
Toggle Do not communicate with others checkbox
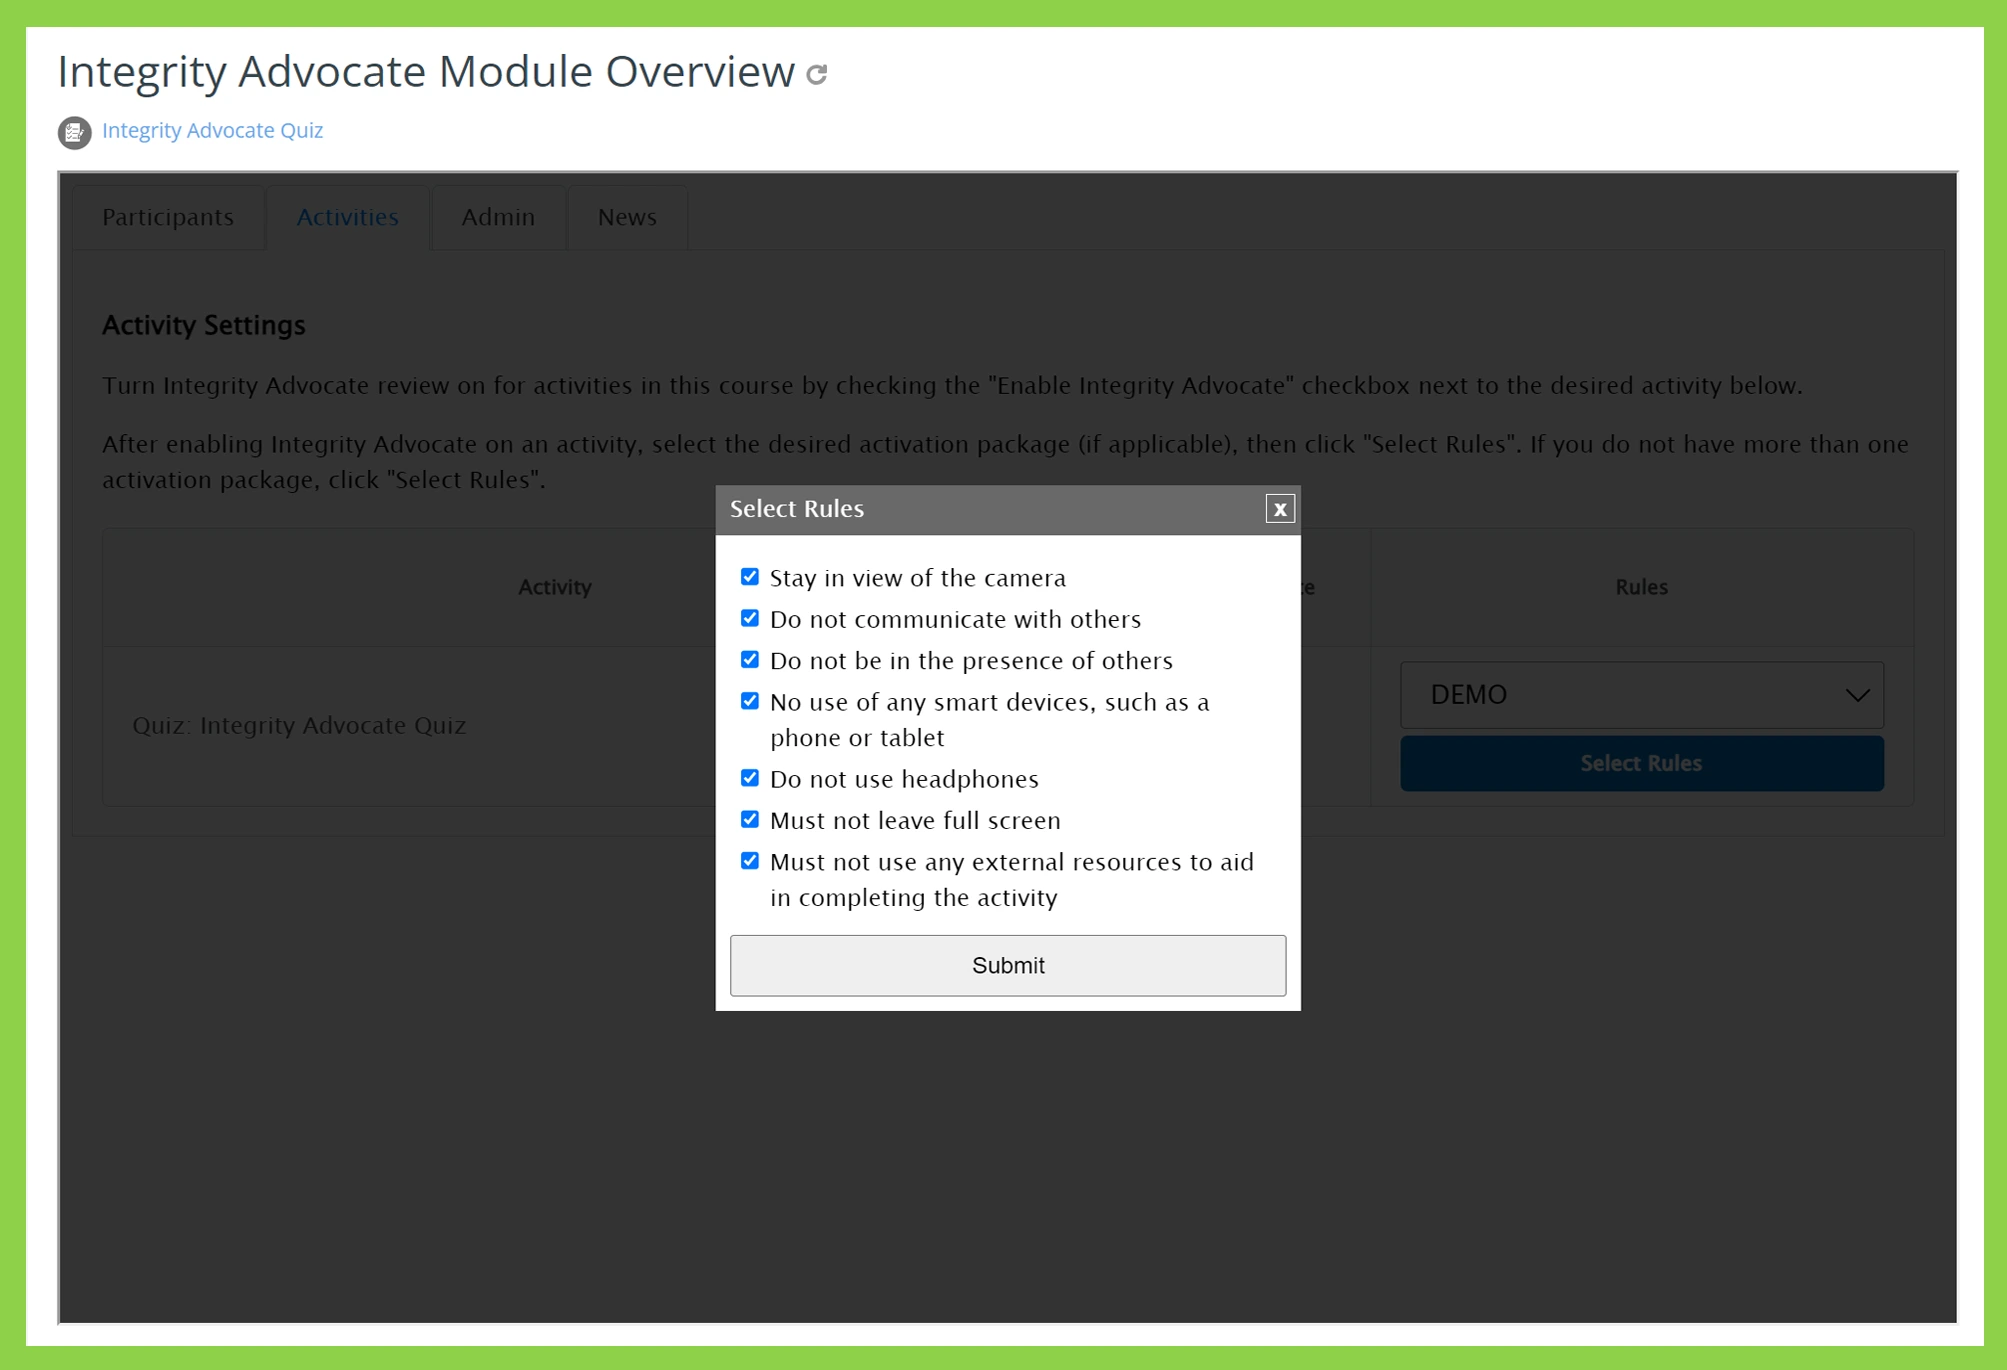[x=750, y=618]
